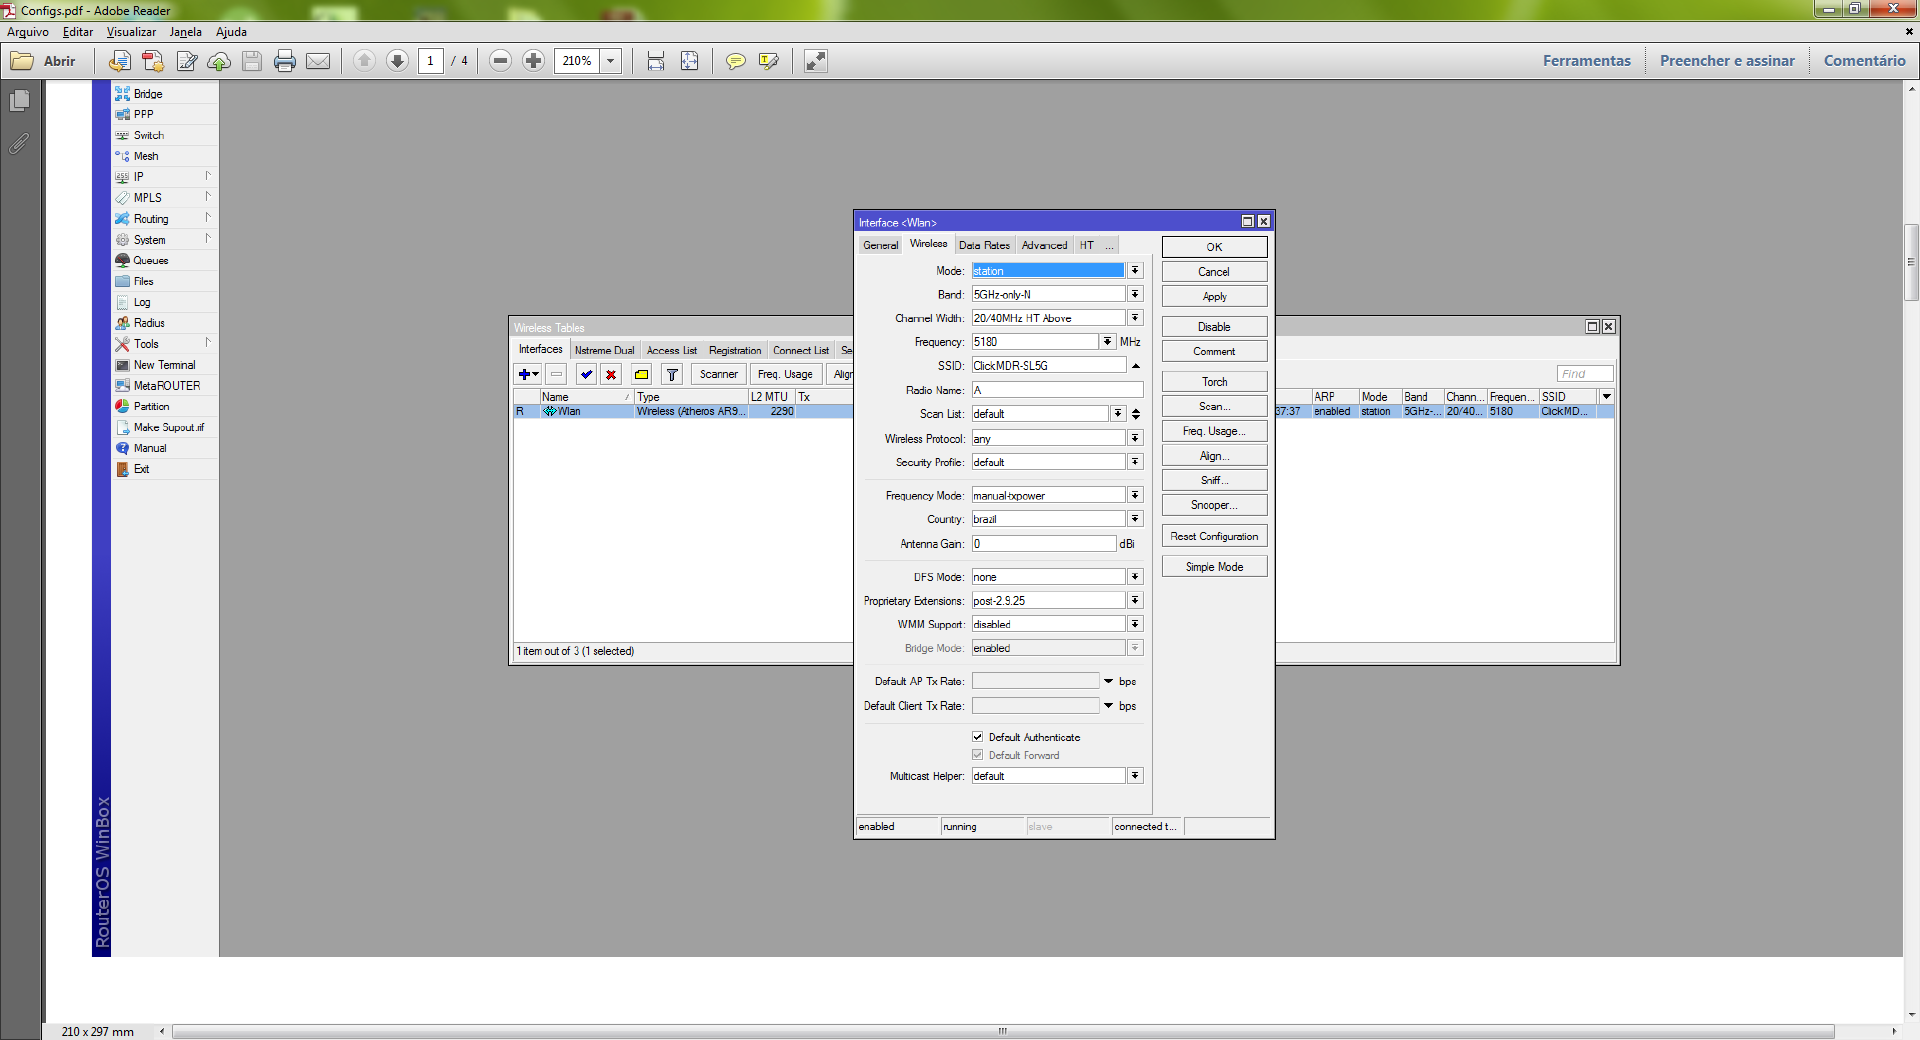Open the attachments paperclip panel
1920x1040 pixels.
pyautogui.click(x=19, y=144)
